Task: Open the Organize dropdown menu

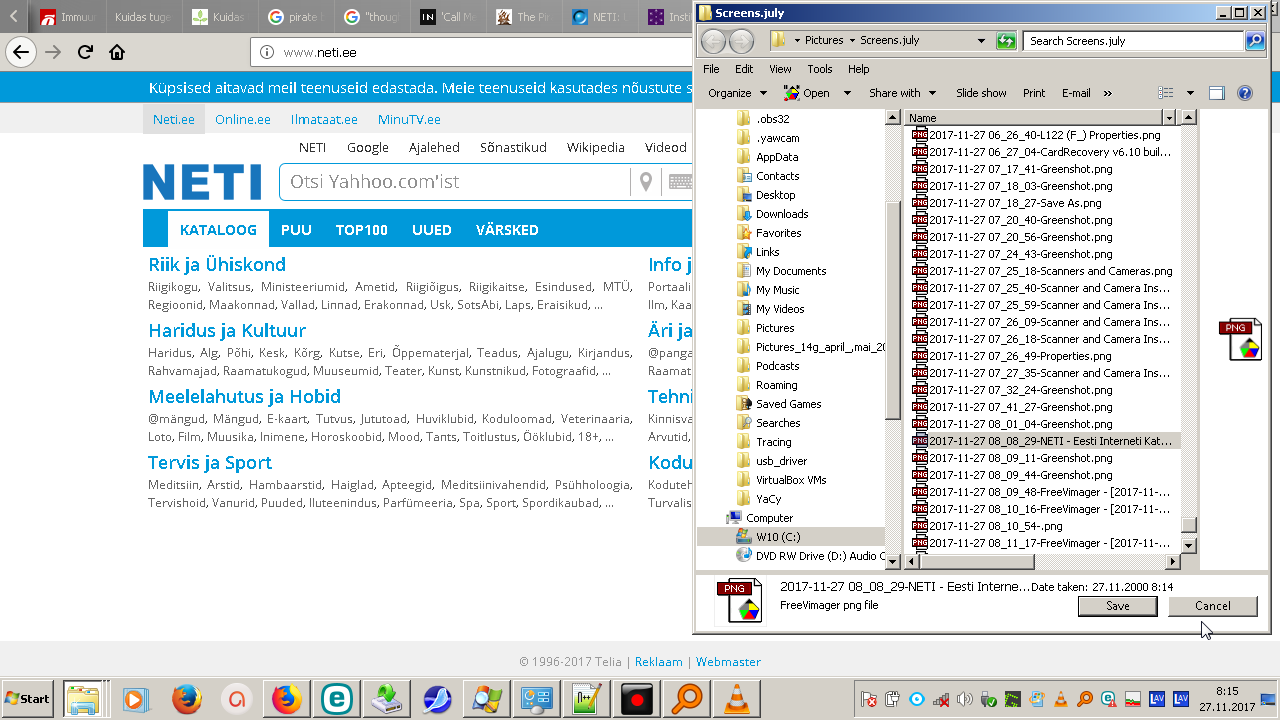Action: click(x=736, y=93)
